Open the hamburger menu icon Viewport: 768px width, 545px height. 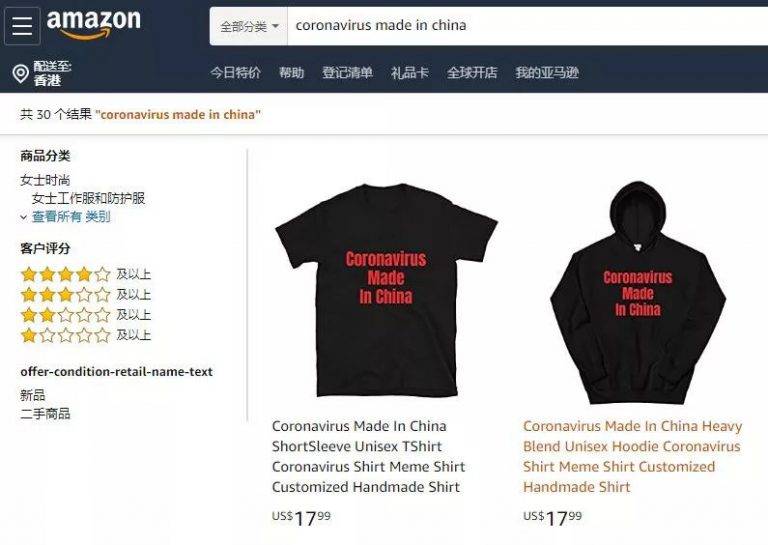coord(22,26)
